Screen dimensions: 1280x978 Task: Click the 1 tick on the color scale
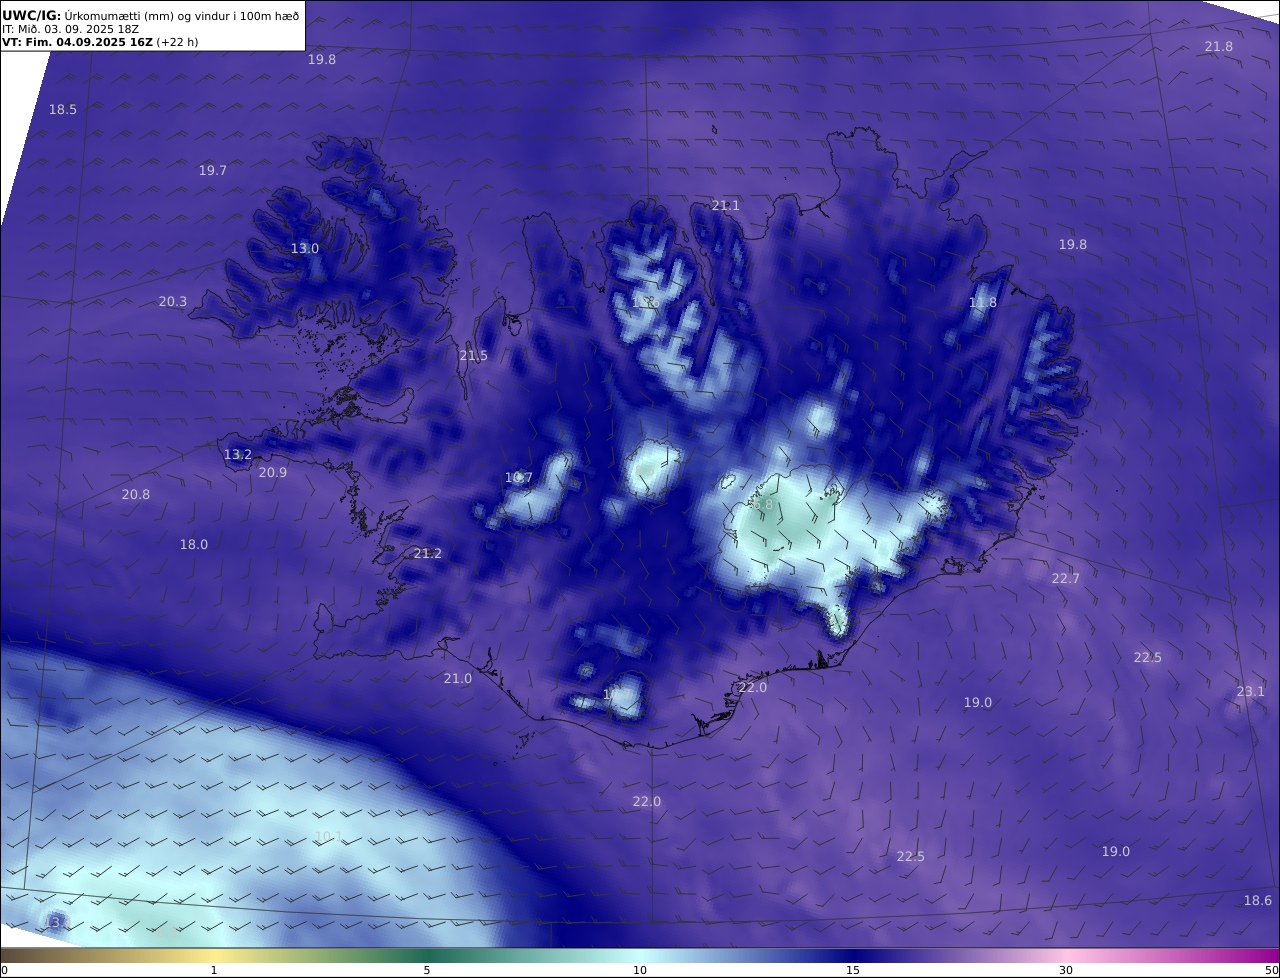(x=214, y=970)
